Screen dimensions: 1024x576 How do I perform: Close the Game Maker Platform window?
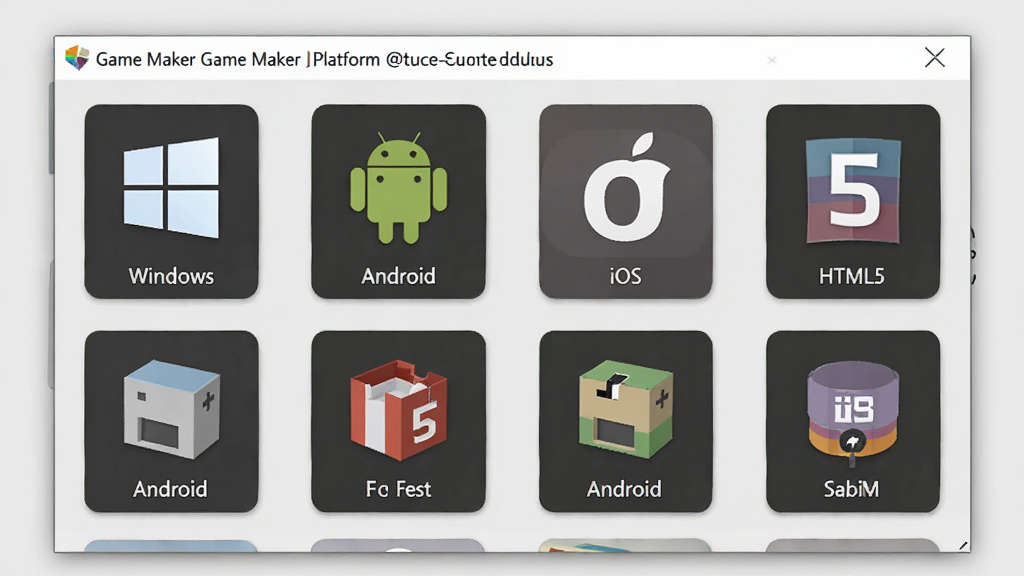[x=935, y=58]
